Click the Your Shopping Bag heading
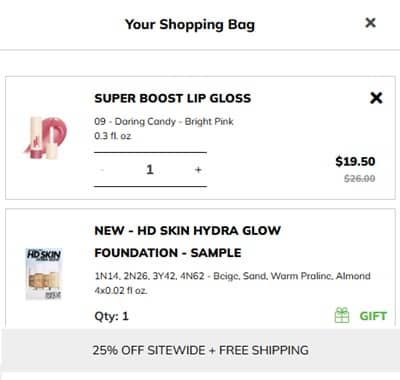This screenshot has height=380, width=400. pyautogui.click(x=190, y=24)
